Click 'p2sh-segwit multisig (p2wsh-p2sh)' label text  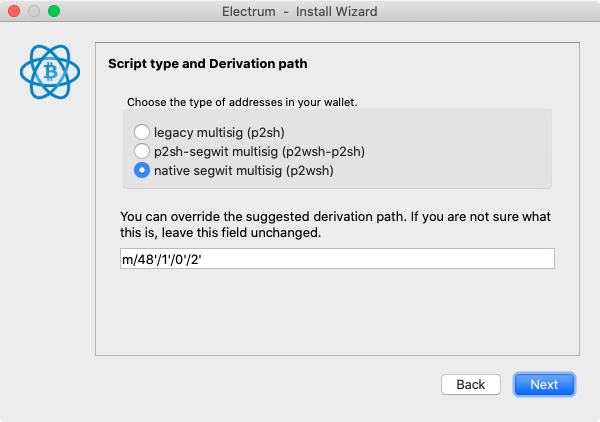tap(259, 152)
